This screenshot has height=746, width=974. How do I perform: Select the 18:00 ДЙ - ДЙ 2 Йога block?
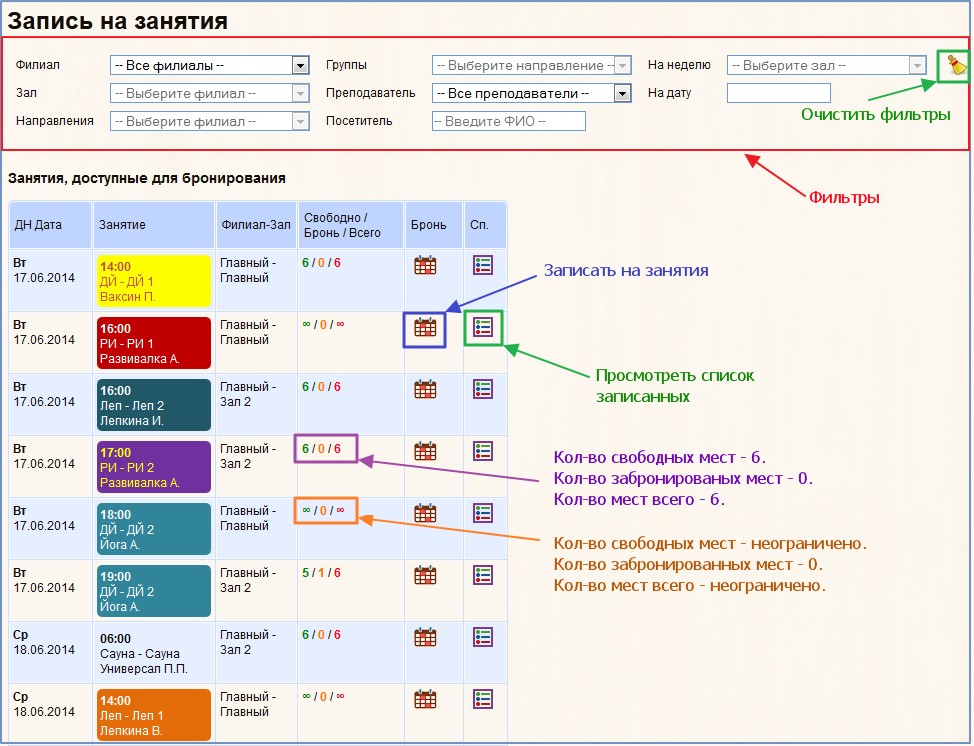coord(153,529)
